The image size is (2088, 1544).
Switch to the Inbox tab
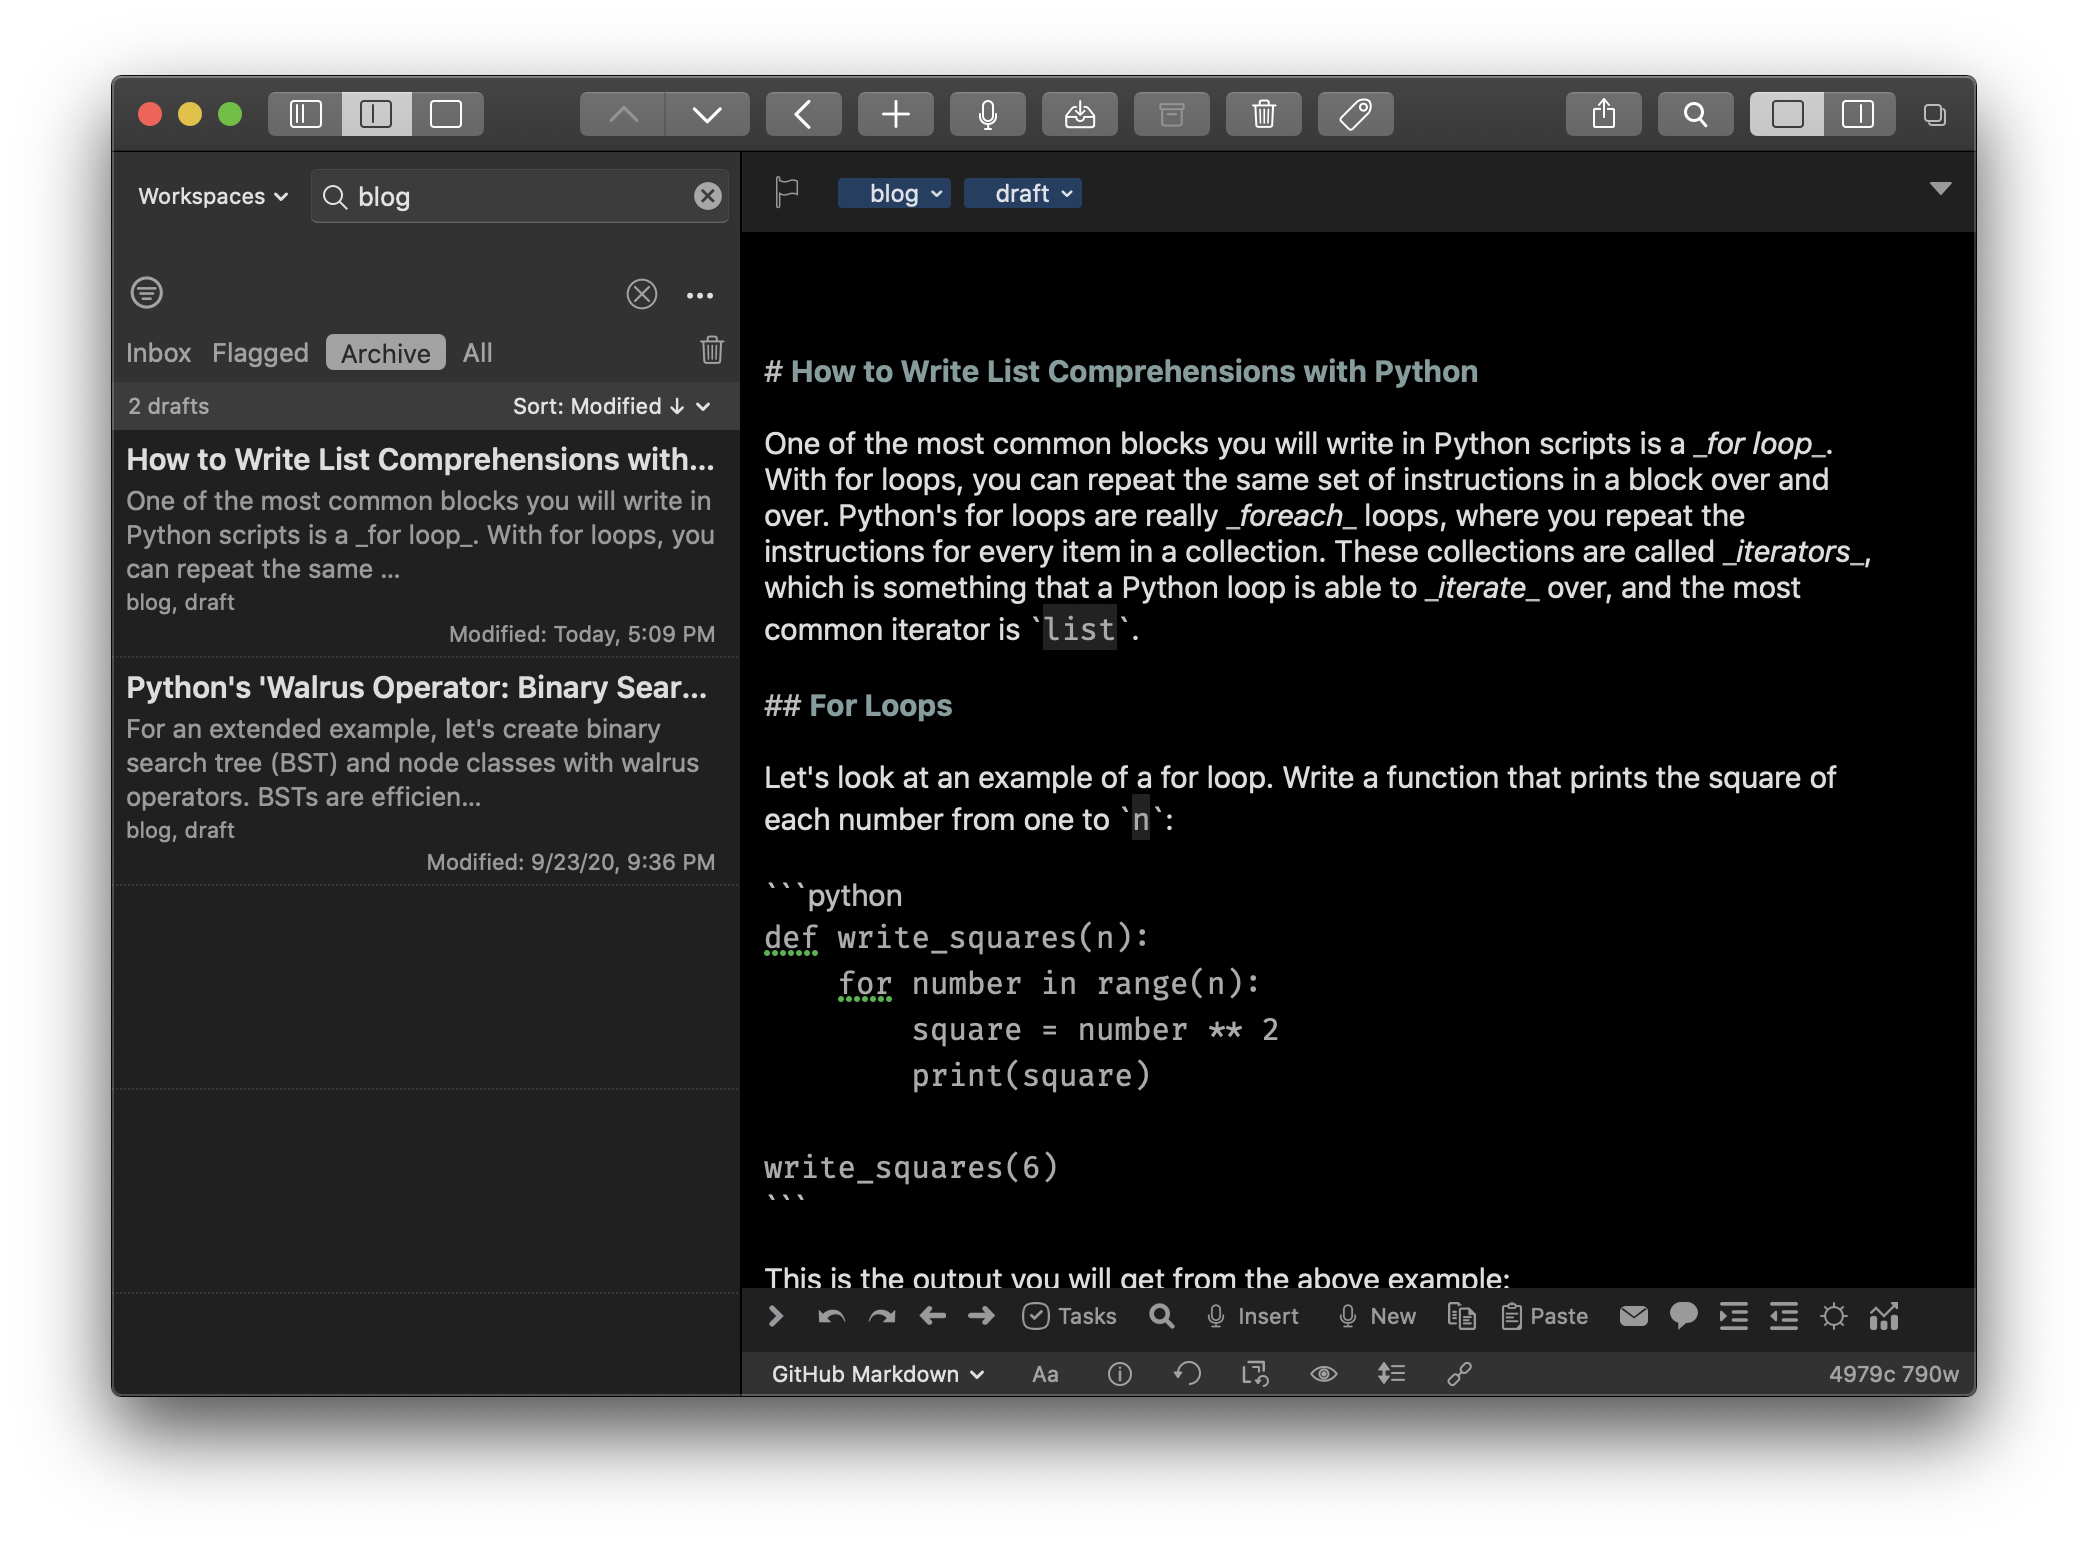tap(158, 353)
